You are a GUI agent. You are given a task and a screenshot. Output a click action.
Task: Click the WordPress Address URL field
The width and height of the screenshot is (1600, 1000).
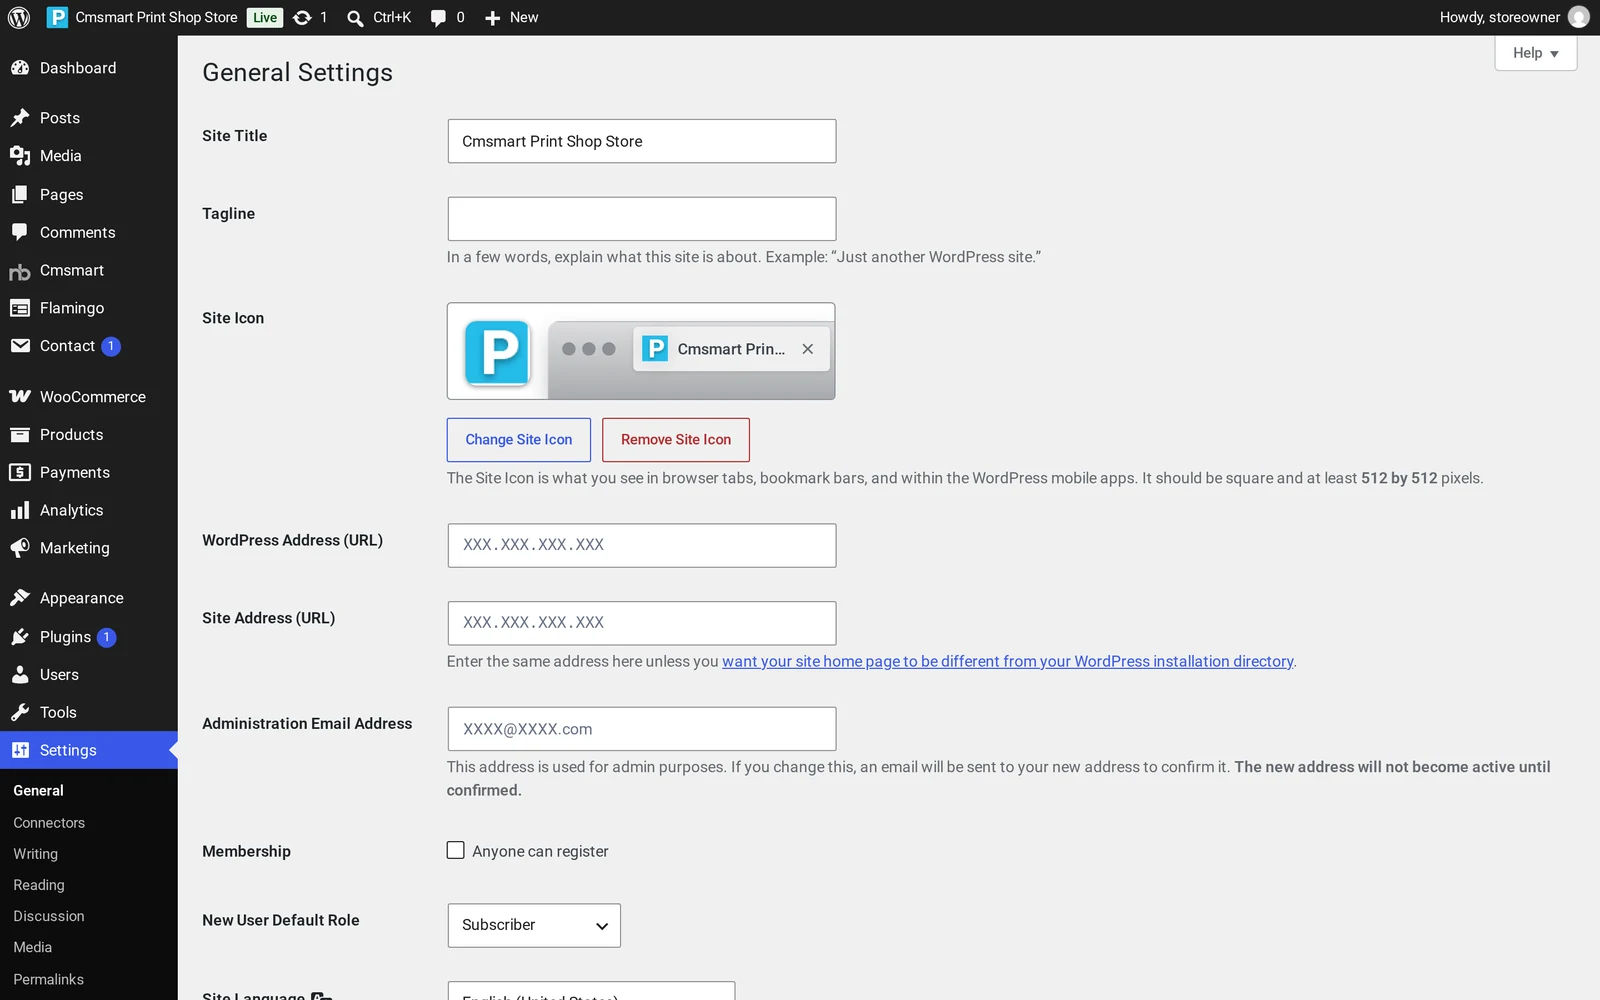click(x=642, y=546)
